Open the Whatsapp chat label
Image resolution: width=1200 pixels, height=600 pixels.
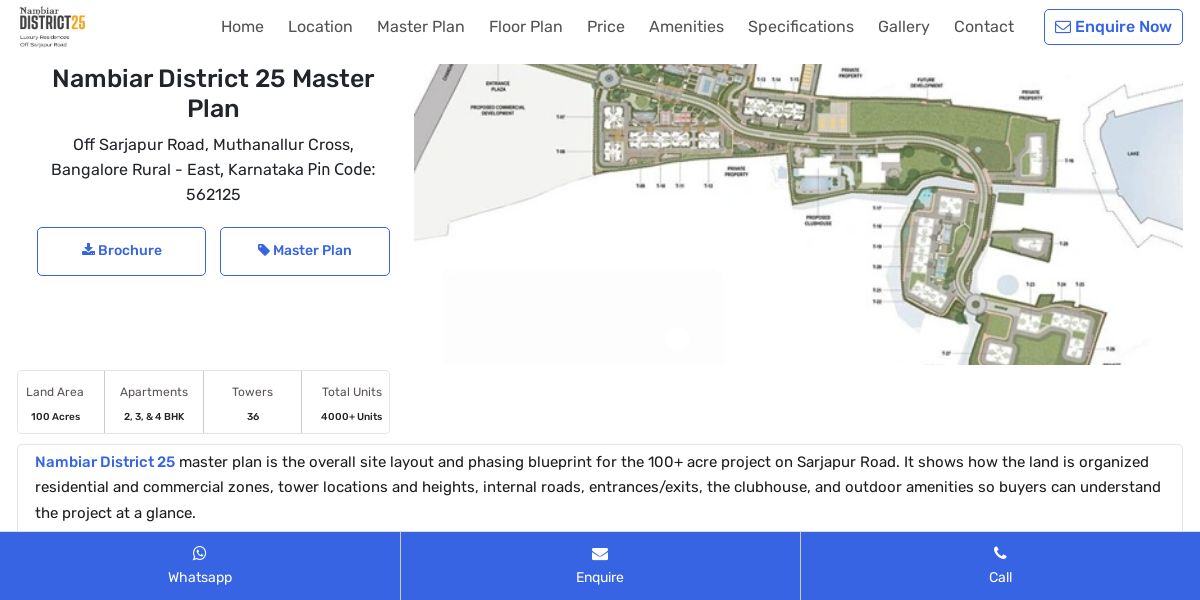click(200, 577)
